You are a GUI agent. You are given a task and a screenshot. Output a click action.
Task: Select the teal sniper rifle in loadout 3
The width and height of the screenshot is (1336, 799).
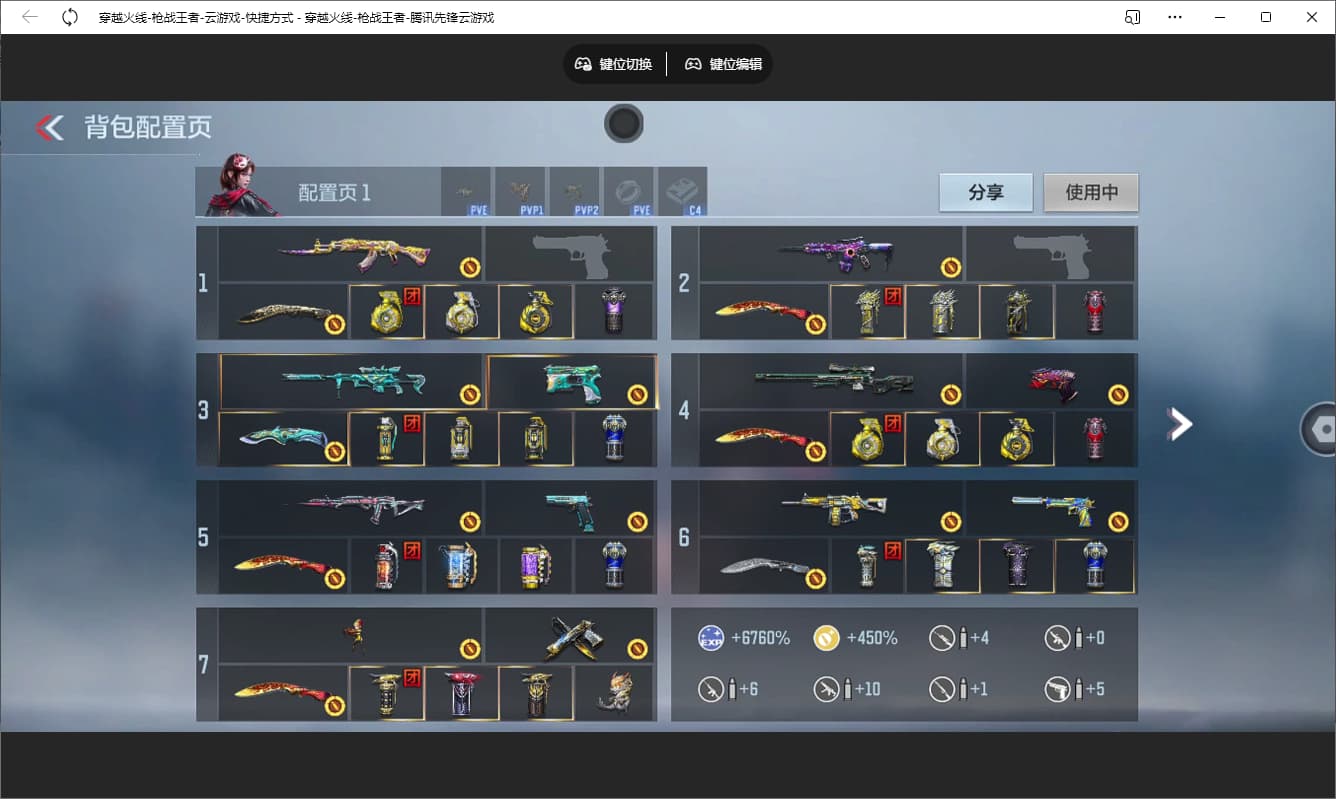(352, 381)
